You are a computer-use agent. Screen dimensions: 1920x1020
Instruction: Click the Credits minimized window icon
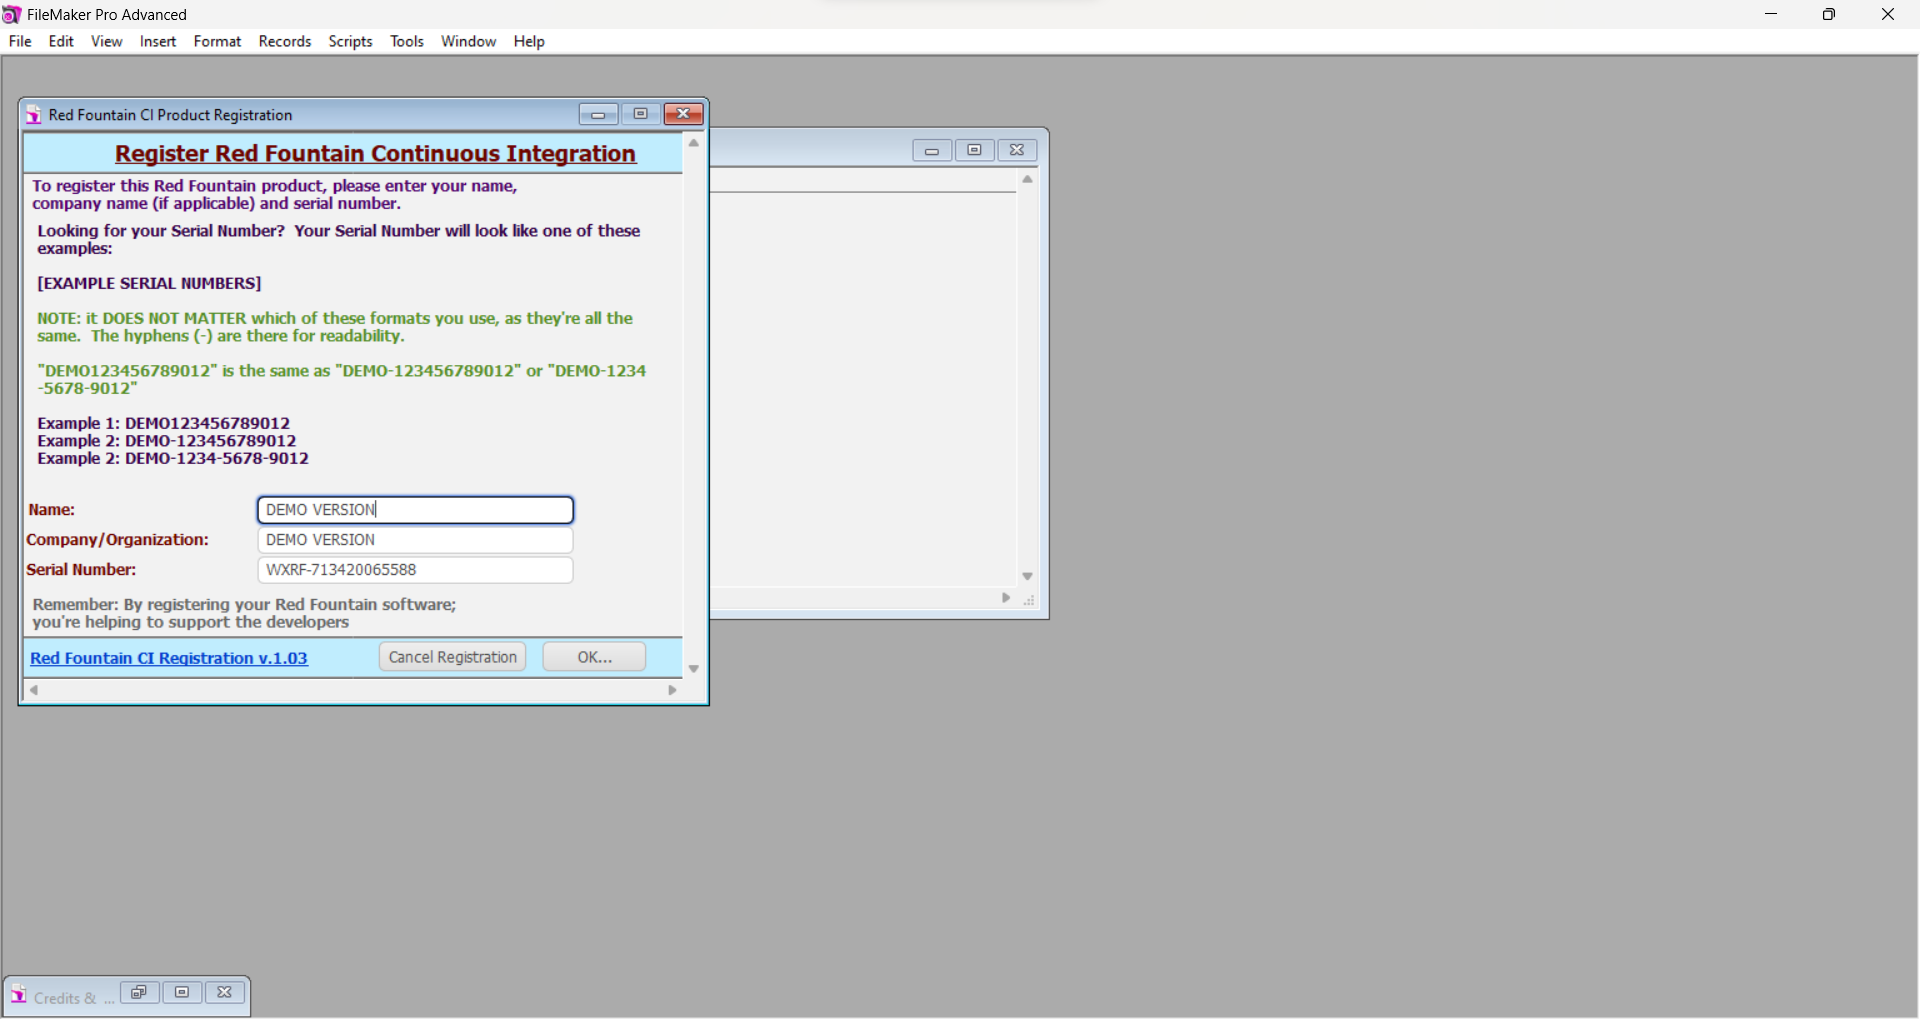coord(19,995)
